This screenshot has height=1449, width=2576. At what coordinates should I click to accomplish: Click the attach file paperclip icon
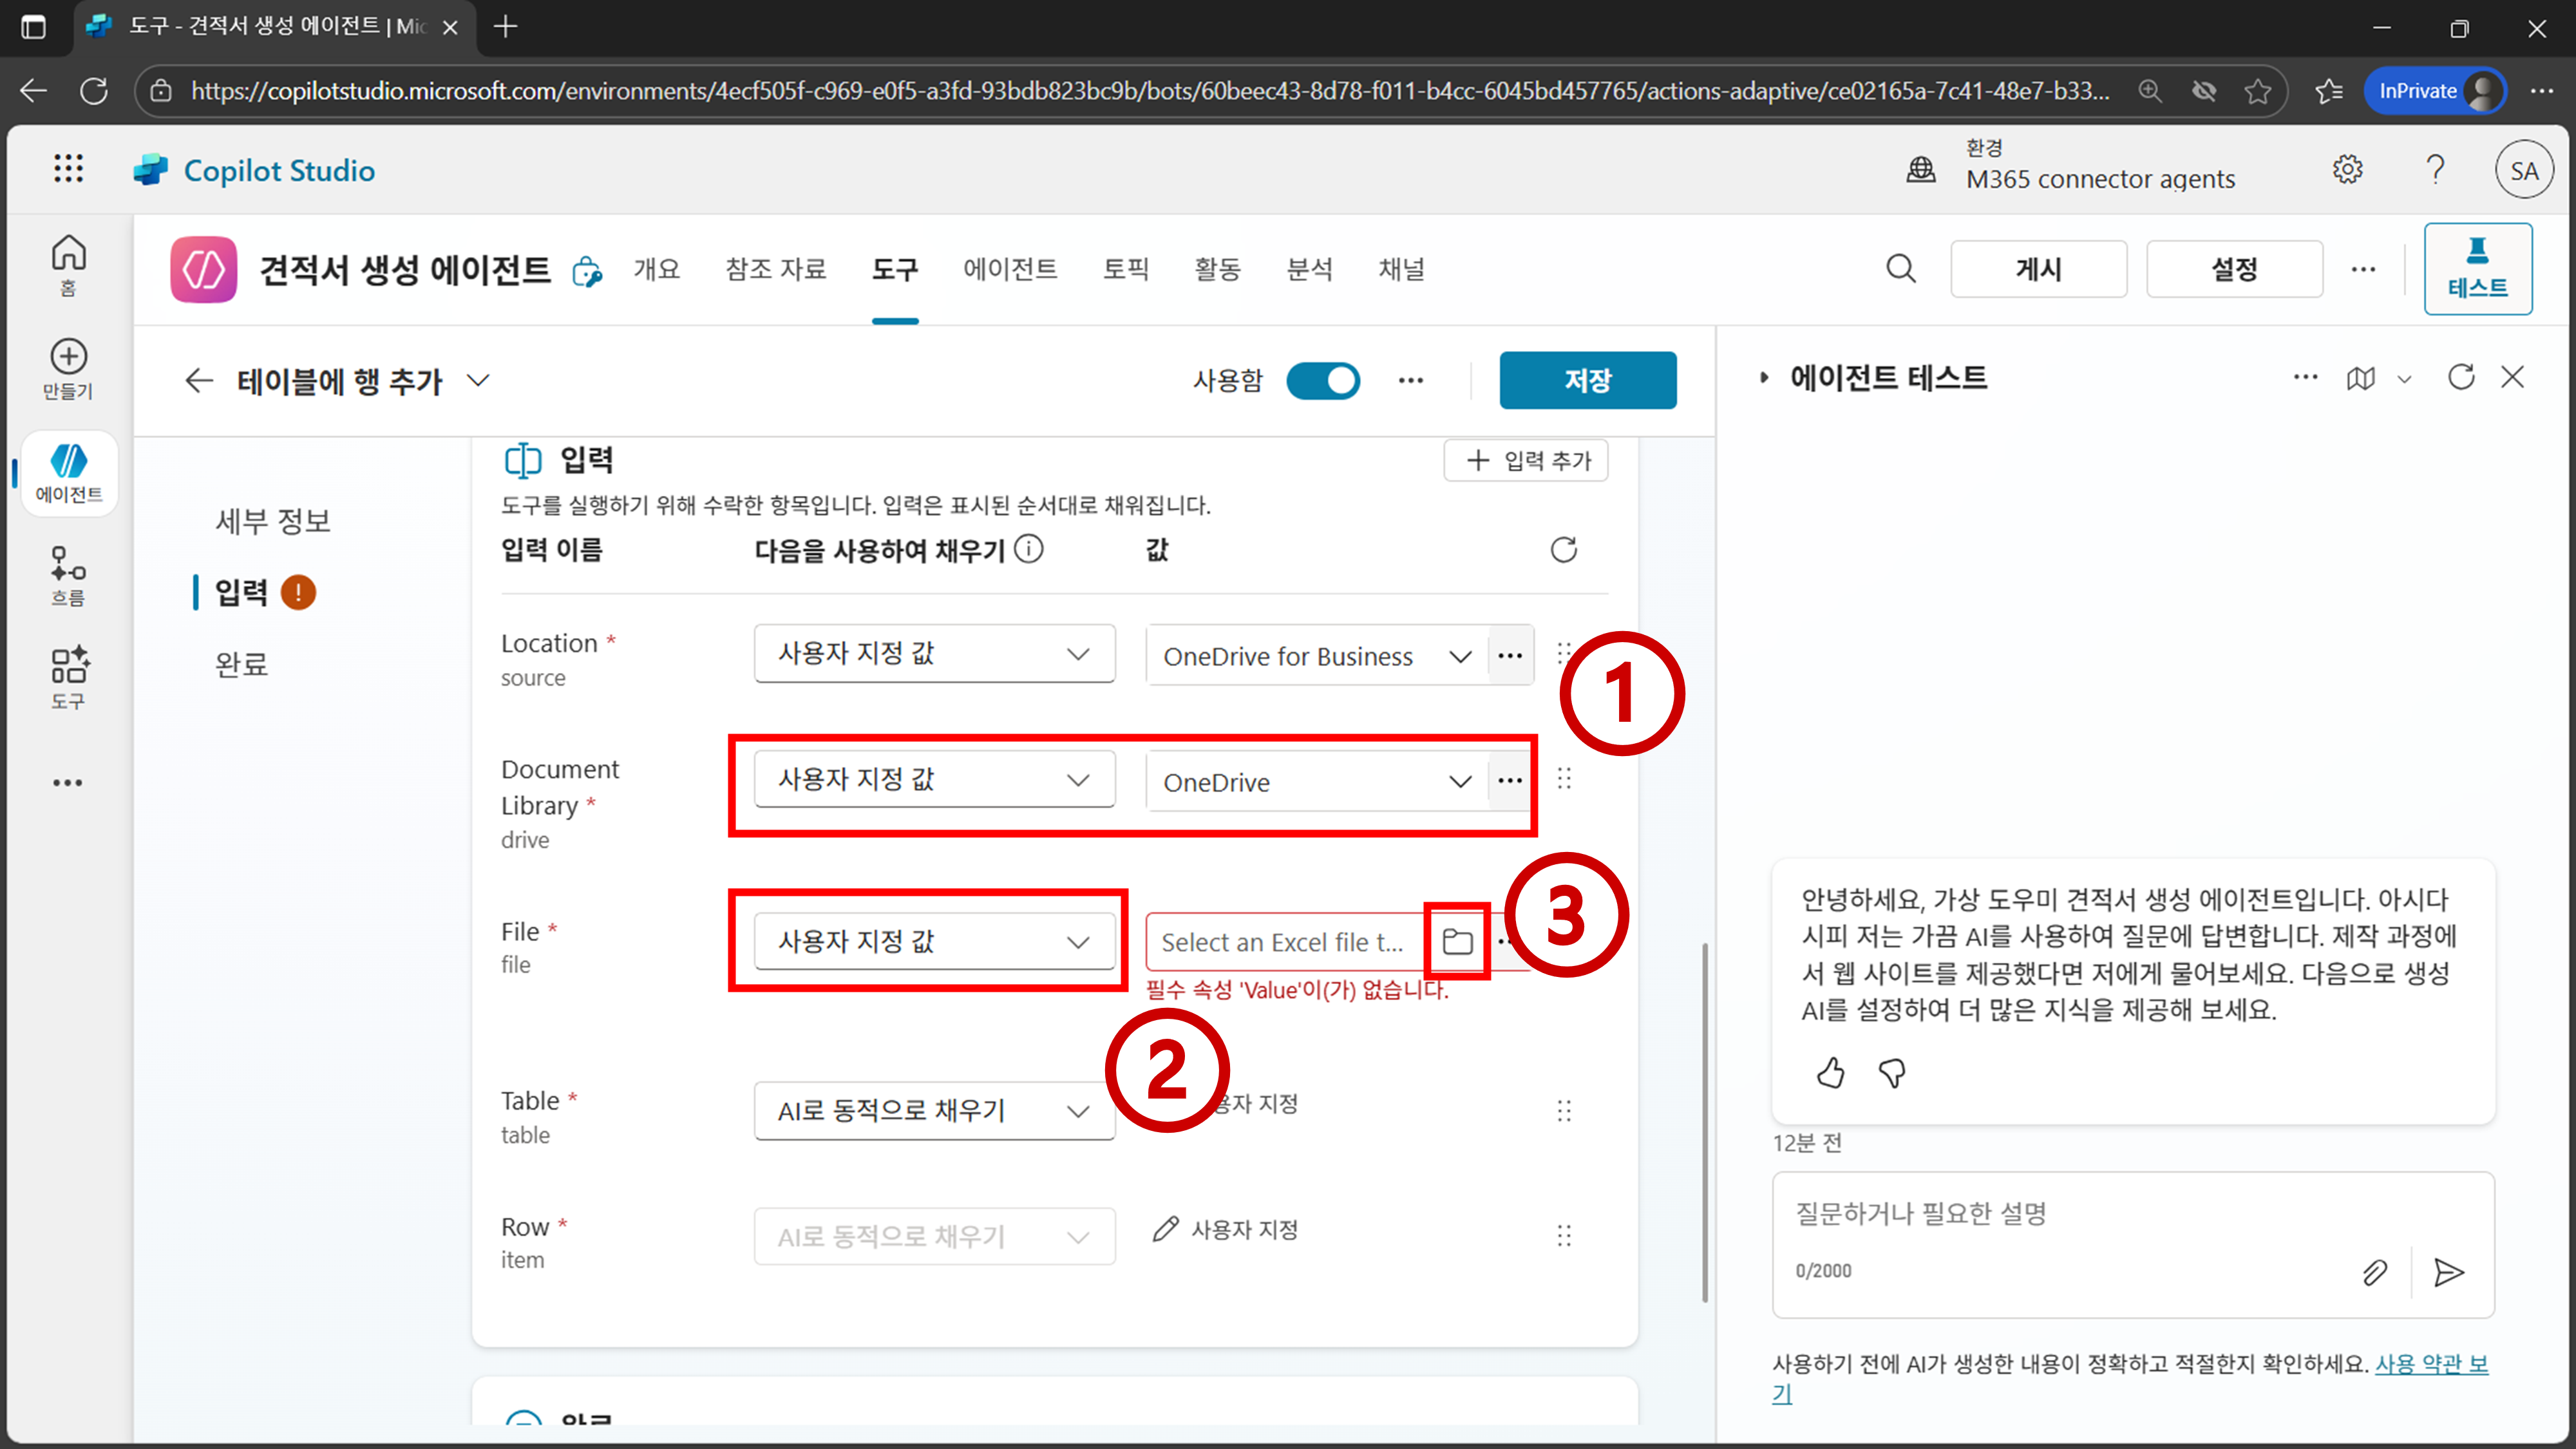pyautogui.click(x=2374, y=1272)
